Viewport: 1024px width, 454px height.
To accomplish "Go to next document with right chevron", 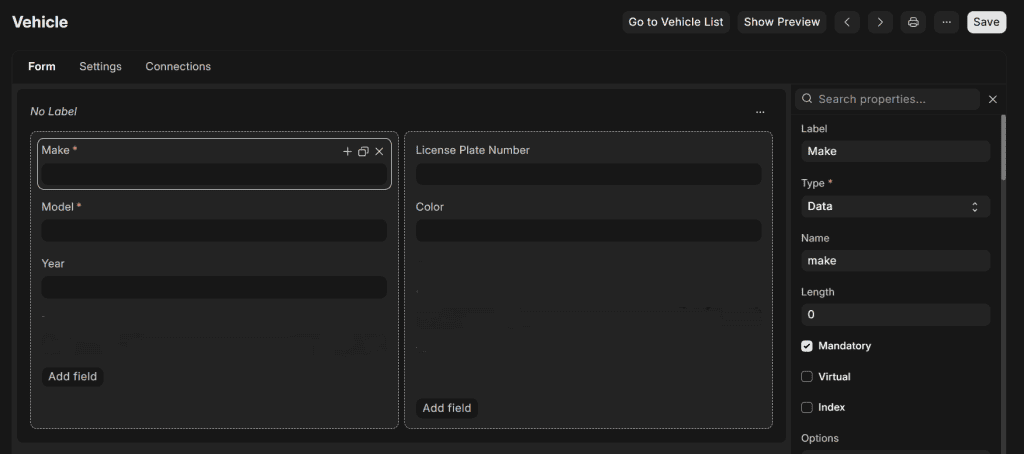I will [880, 22].
